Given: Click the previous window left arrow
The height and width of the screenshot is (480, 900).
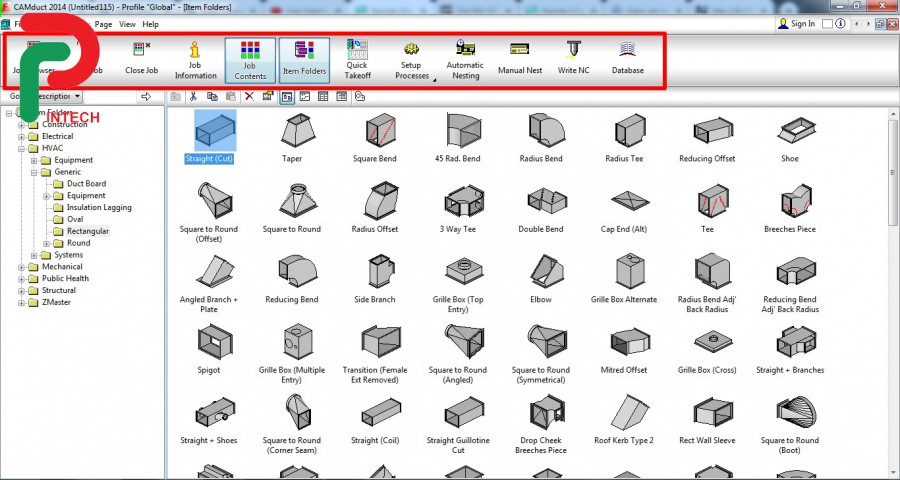Looking at the screenshot, I should [x=856, y=24].
